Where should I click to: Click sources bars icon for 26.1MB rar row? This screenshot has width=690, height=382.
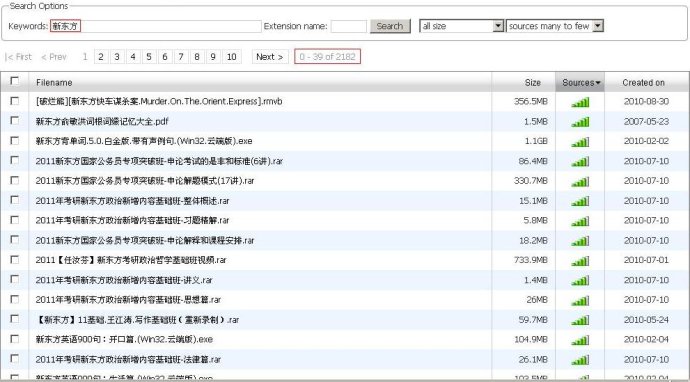[x=580, y=360]
